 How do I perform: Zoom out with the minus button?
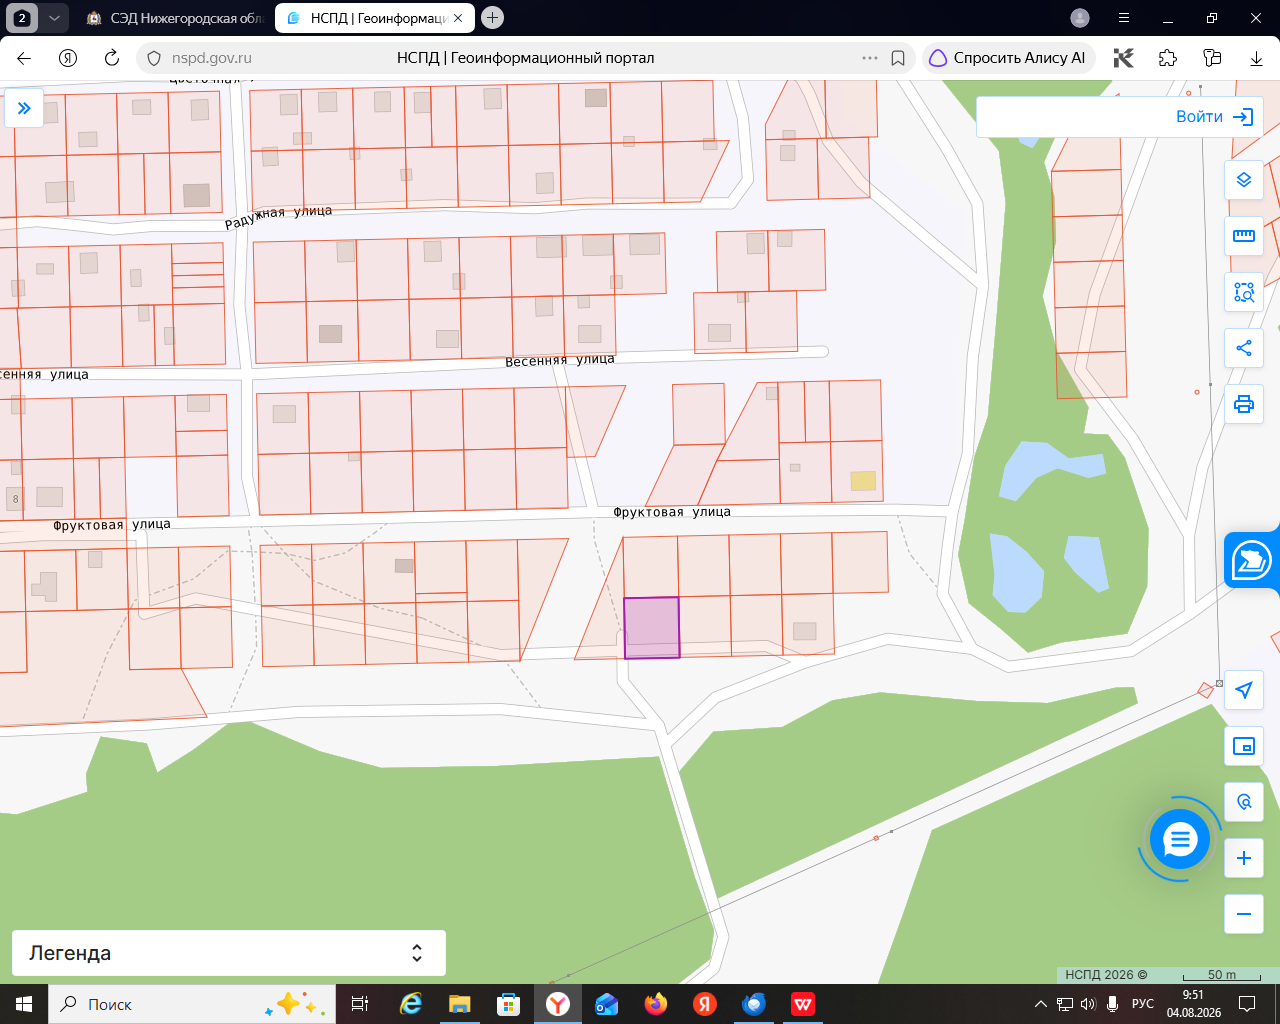pyautogui.click(x=1244, y=914)
